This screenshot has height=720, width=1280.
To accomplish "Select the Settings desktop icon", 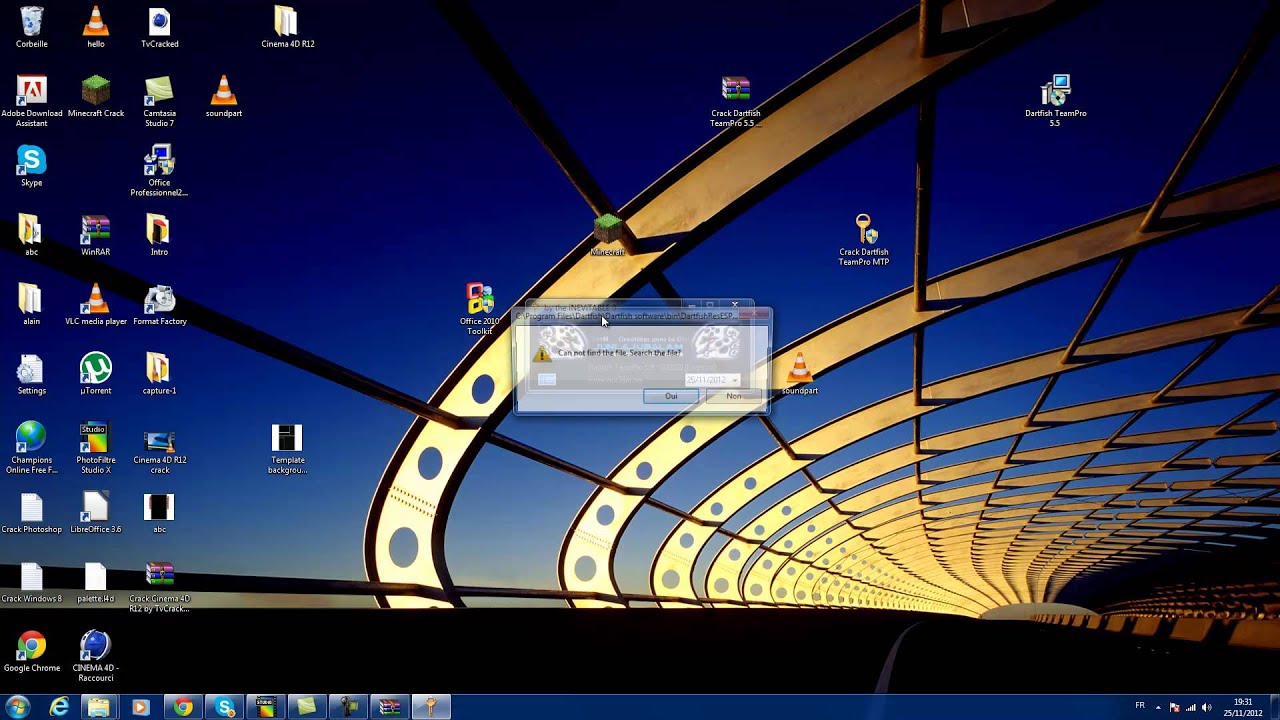I will click(x=32, y=374).
